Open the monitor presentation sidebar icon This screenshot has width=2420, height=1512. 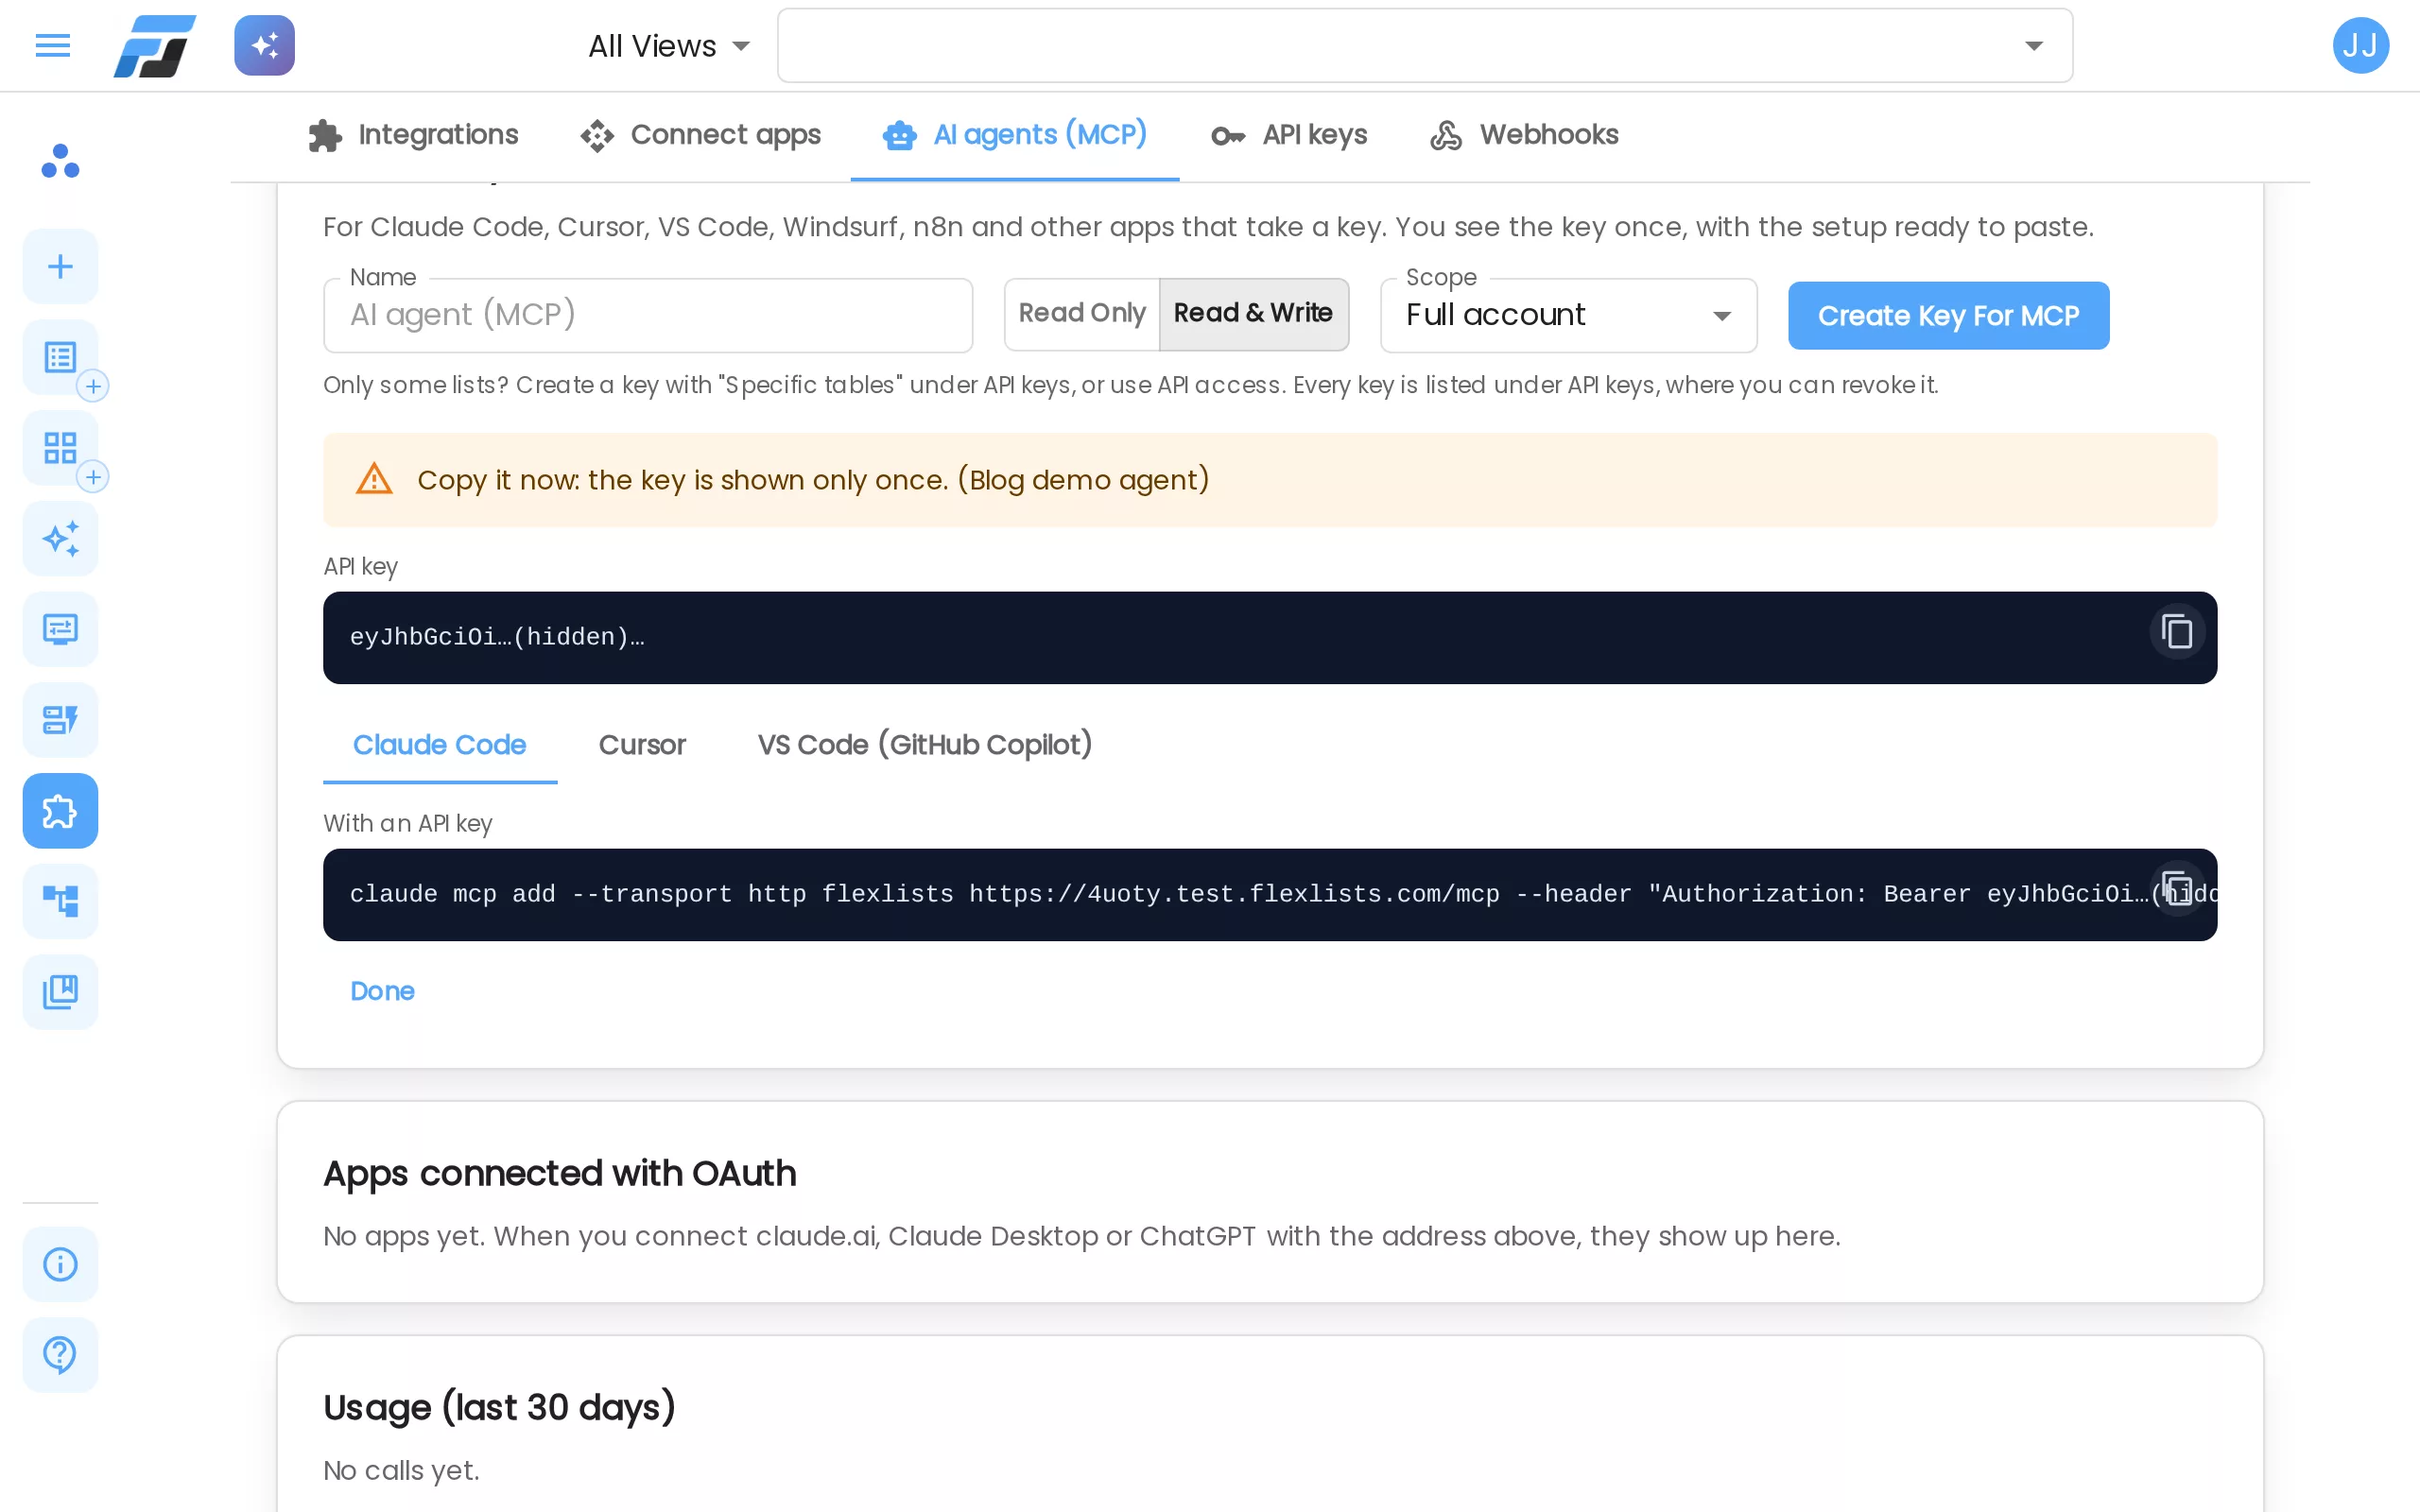pos(60,629)
